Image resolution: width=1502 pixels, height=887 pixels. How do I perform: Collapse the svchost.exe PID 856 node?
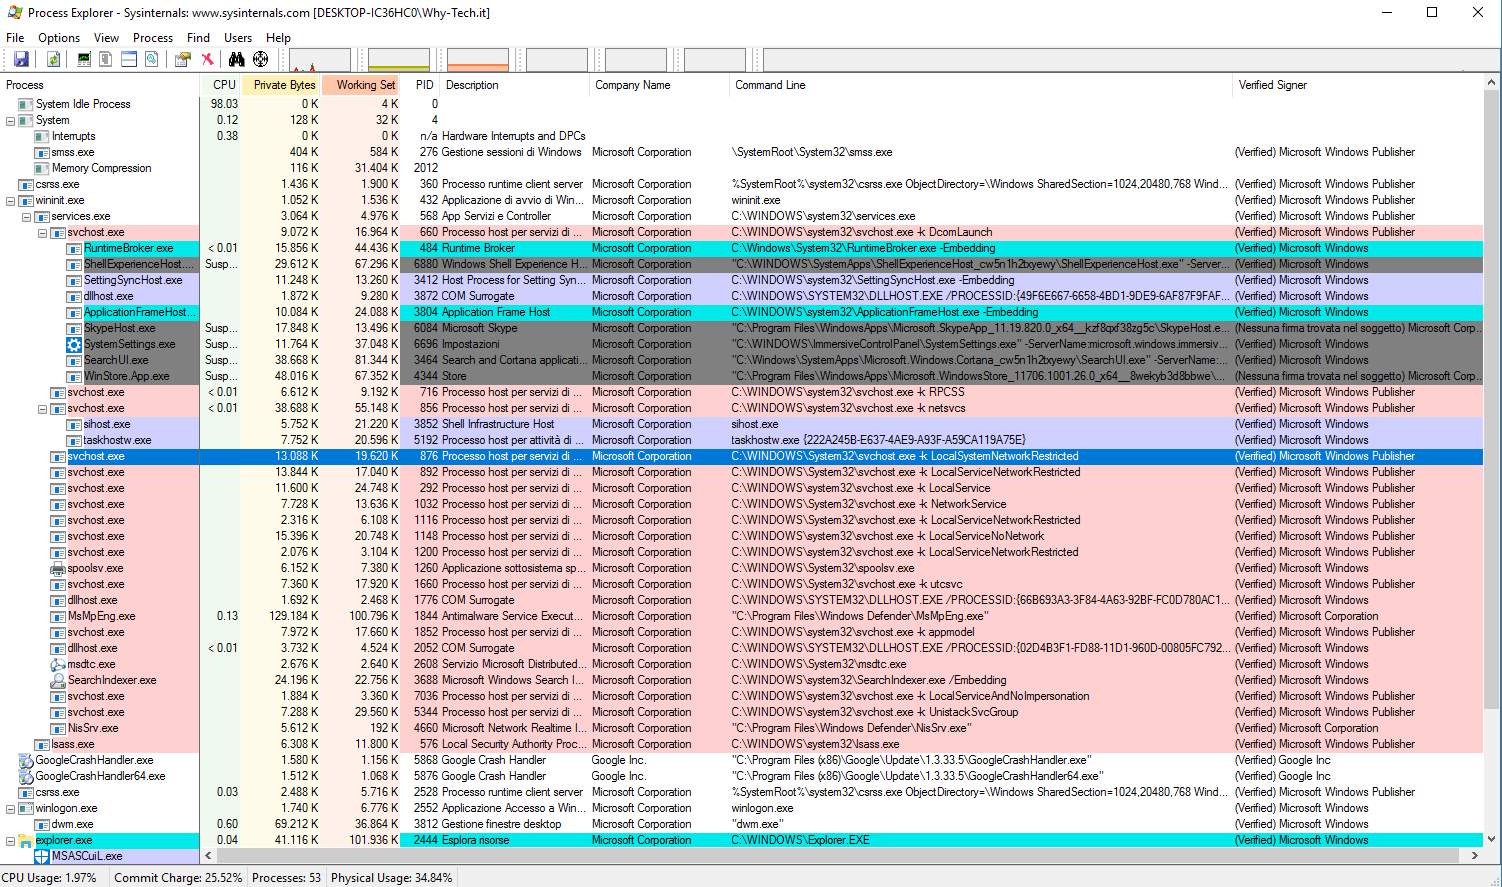click(42, 408)
